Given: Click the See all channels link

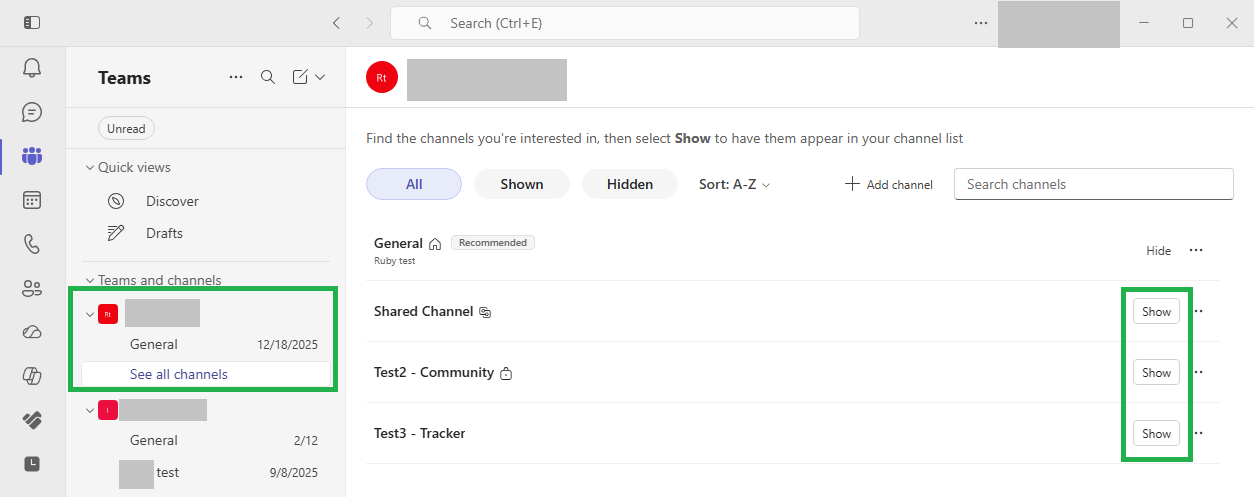Looking at the screenshot, I should (x=179, y=374).
